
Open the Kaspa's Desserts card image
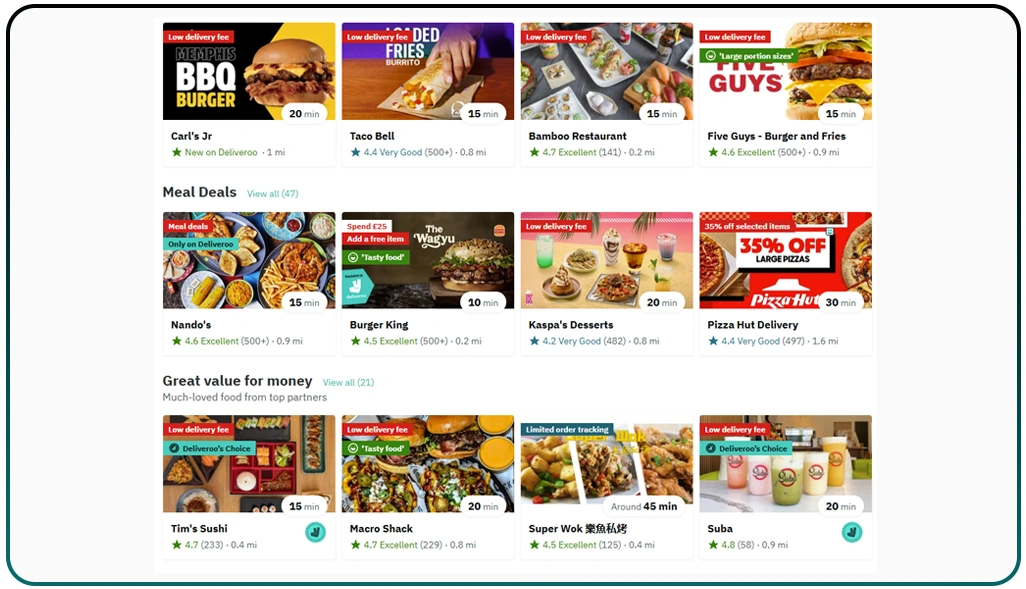click(x=607, y=260)
